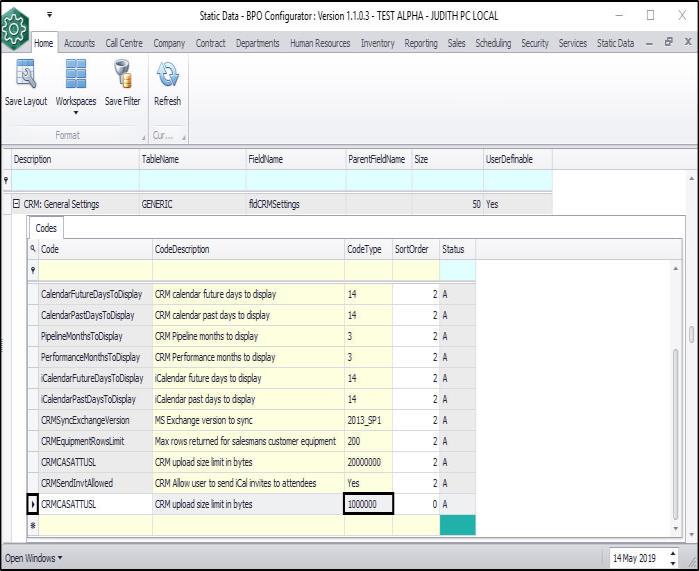
Task: Click the teal Status cell in the new row
Action: [457, 525]
